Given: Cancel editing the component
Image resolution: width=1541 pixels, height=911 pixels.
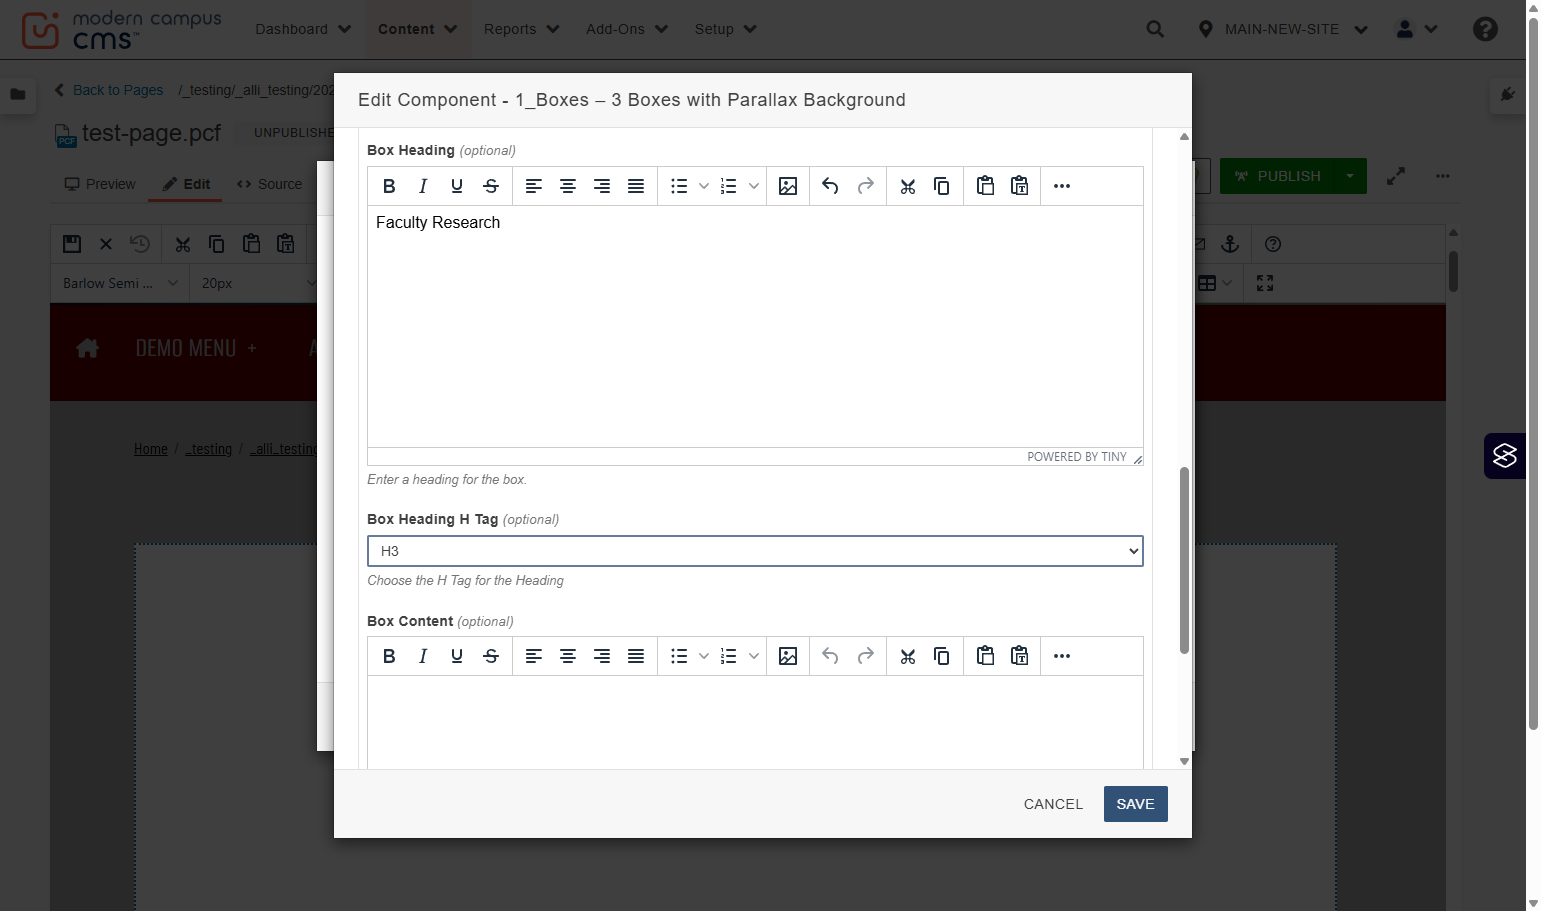Looking at the screenshot, I should (1053, 804).
